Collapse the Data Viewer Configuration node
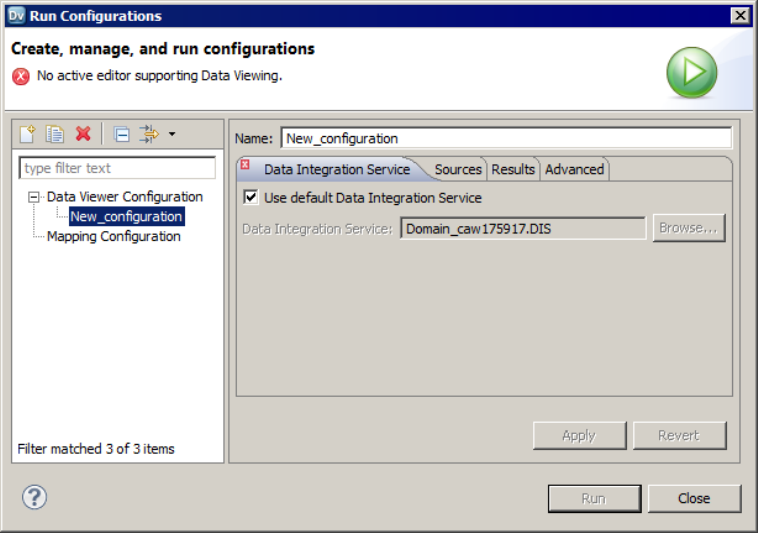Viewport: 758px width, 533px height. (34, 197)
